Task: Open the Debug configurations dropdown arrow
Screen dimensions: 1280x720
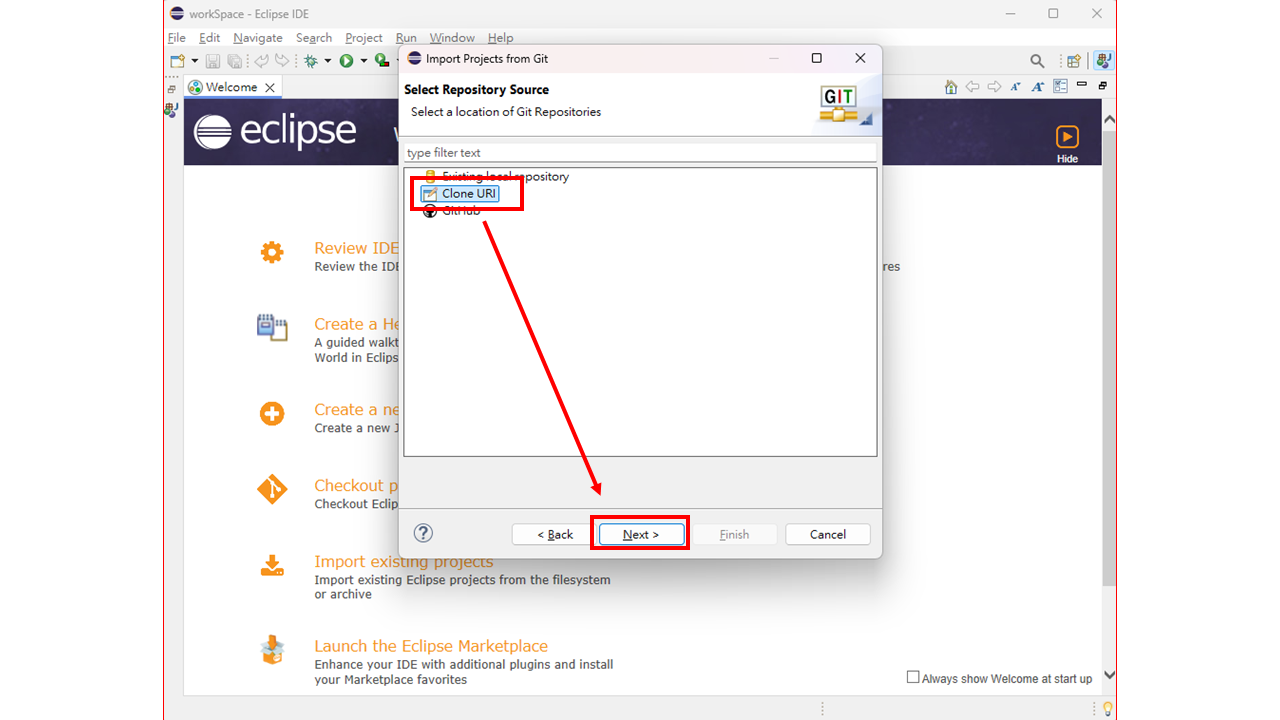Action: click(x=328, y=61)
